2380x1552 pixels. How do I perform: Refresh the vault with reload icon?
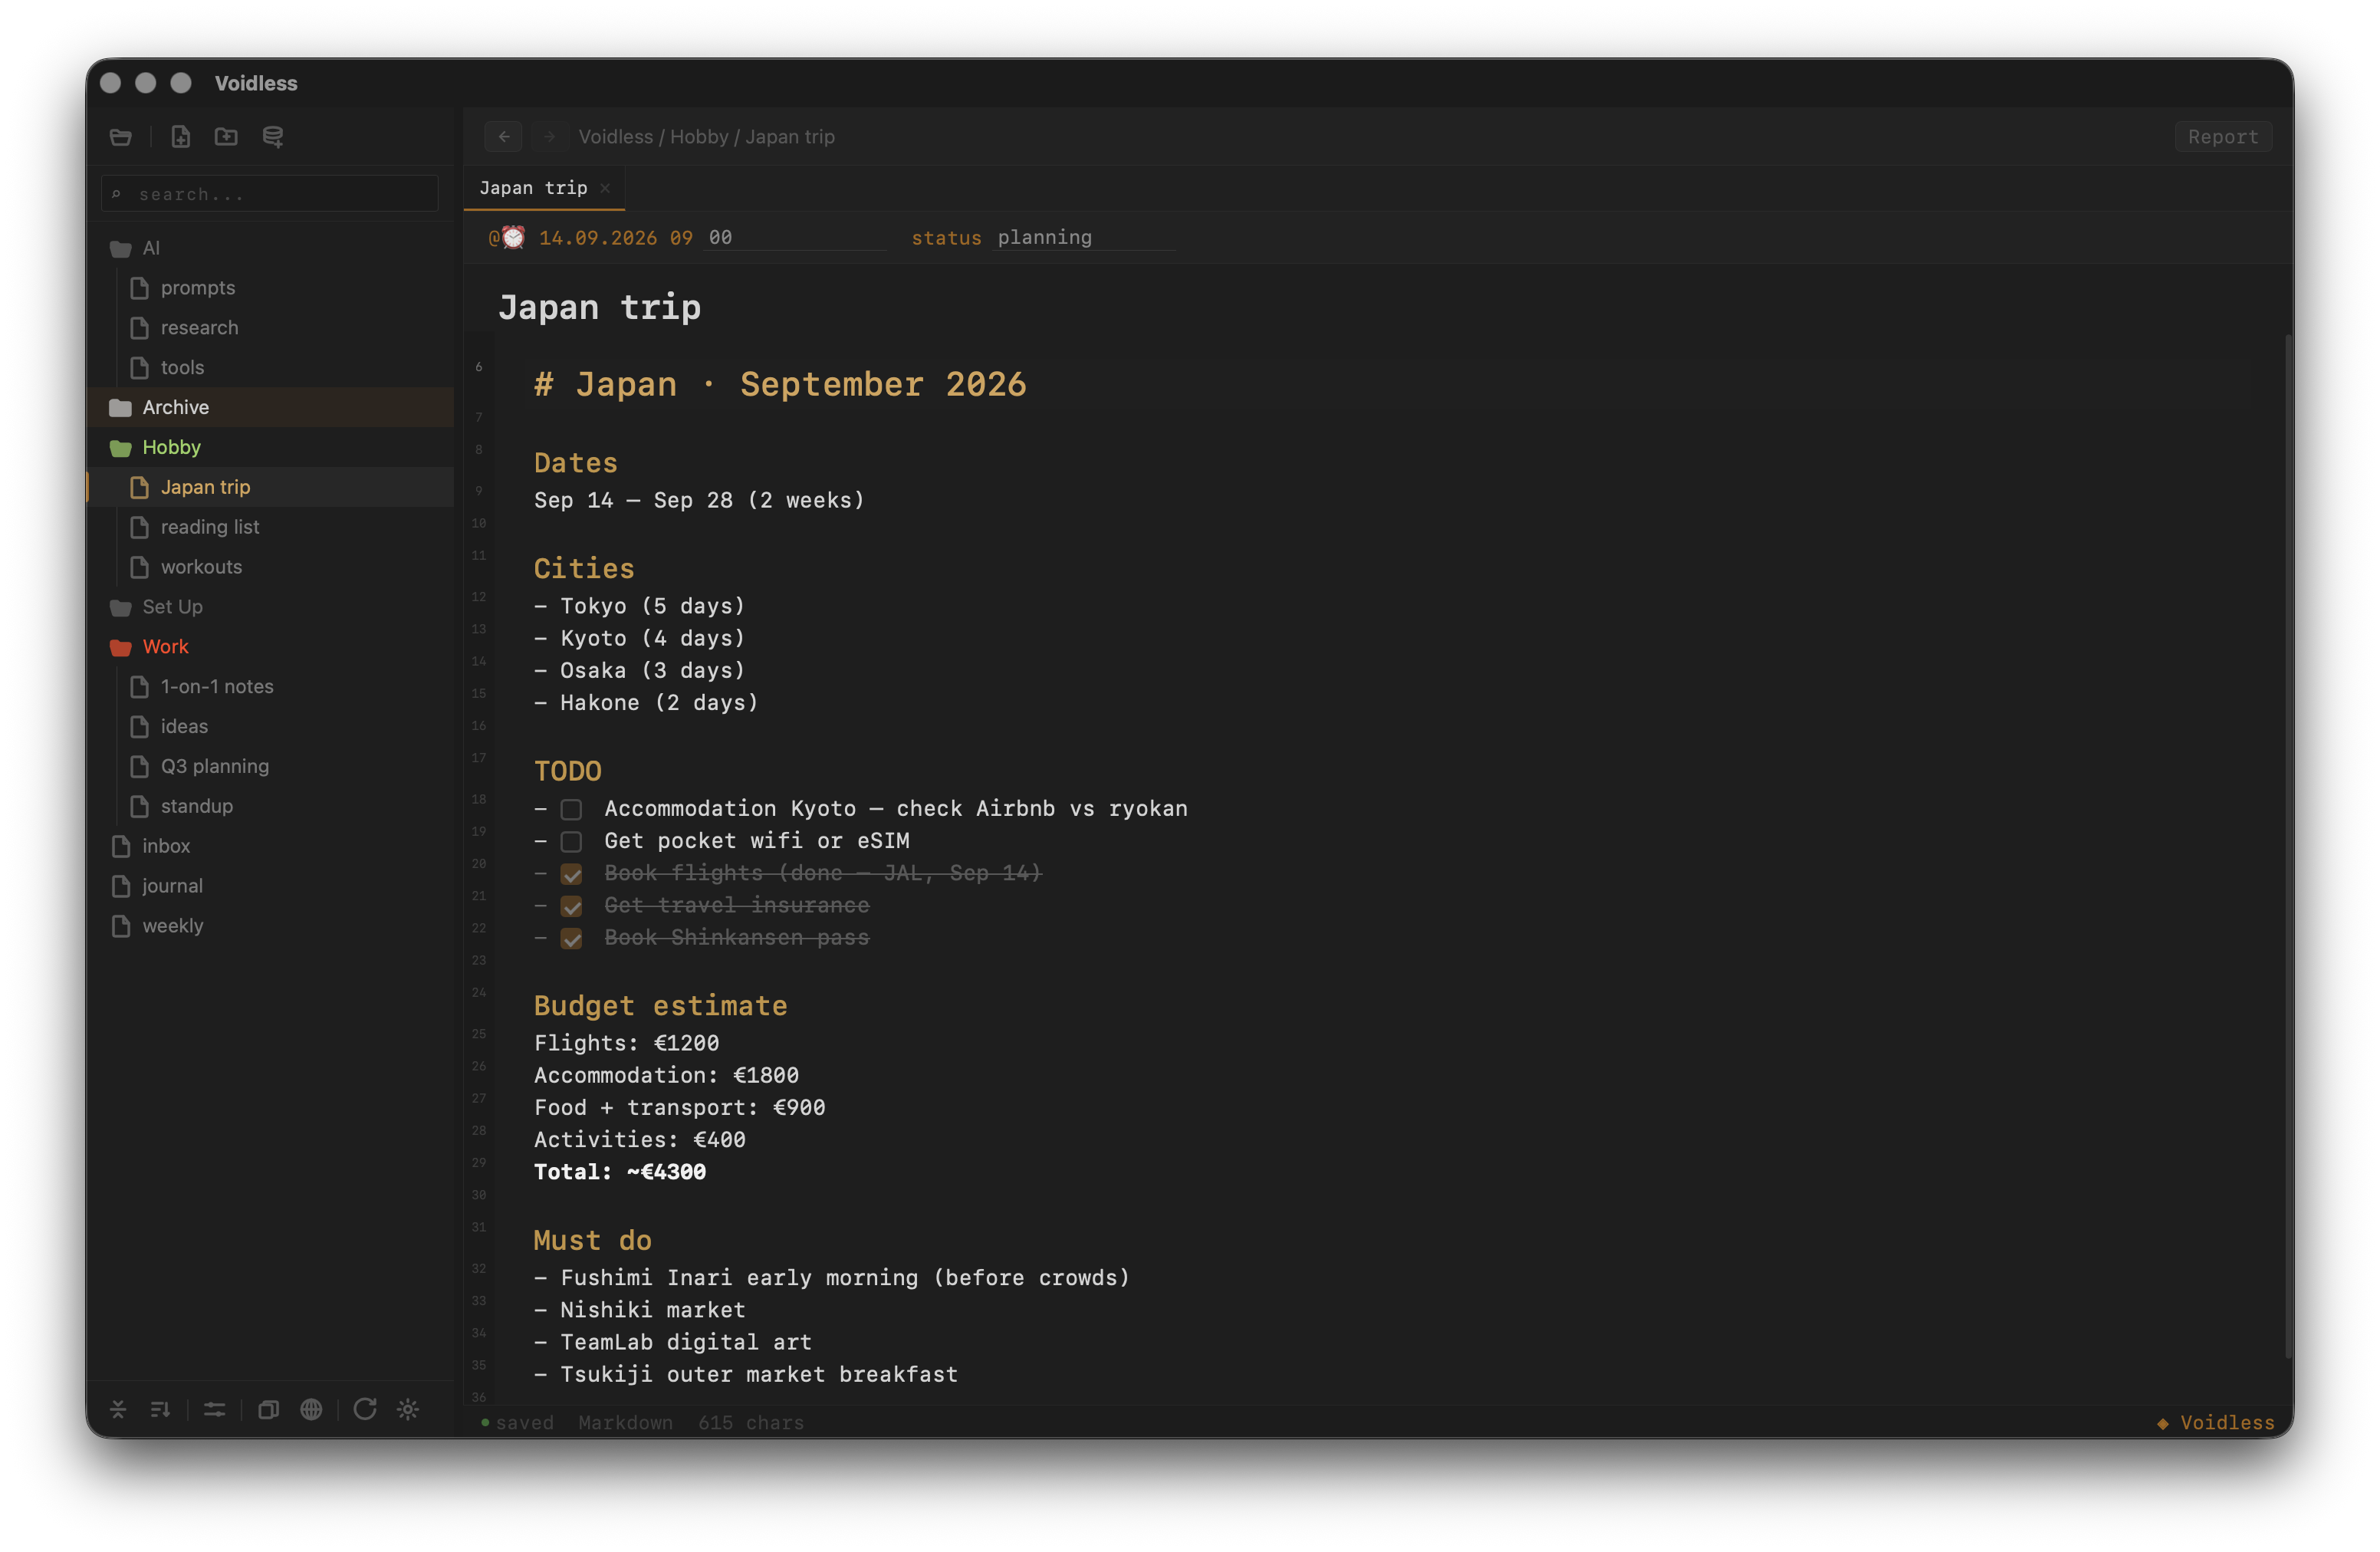[365, 1409]
